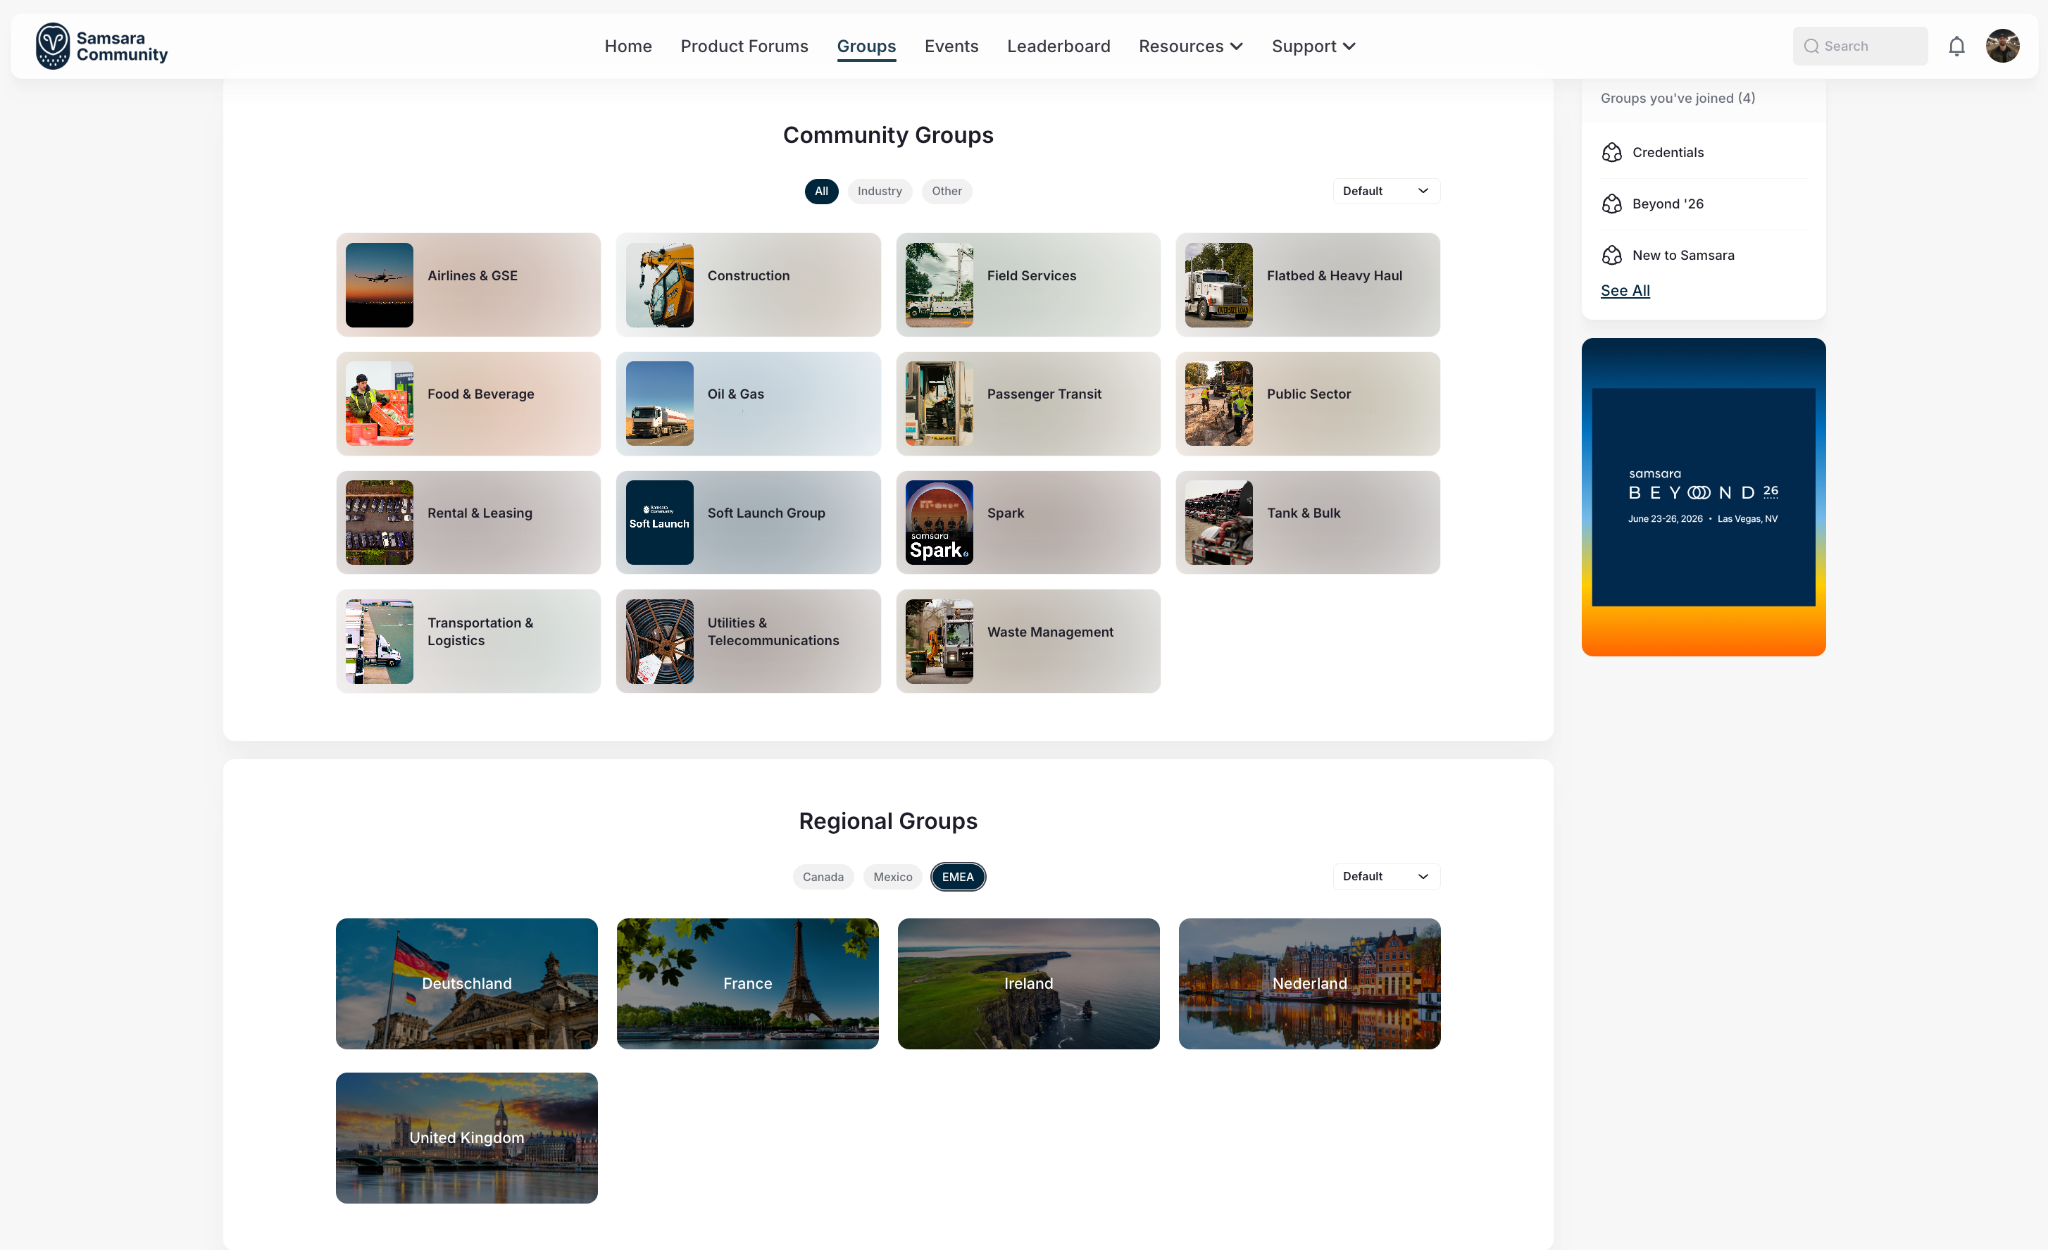Open the Food & Beverage group card

pos(468,404)
